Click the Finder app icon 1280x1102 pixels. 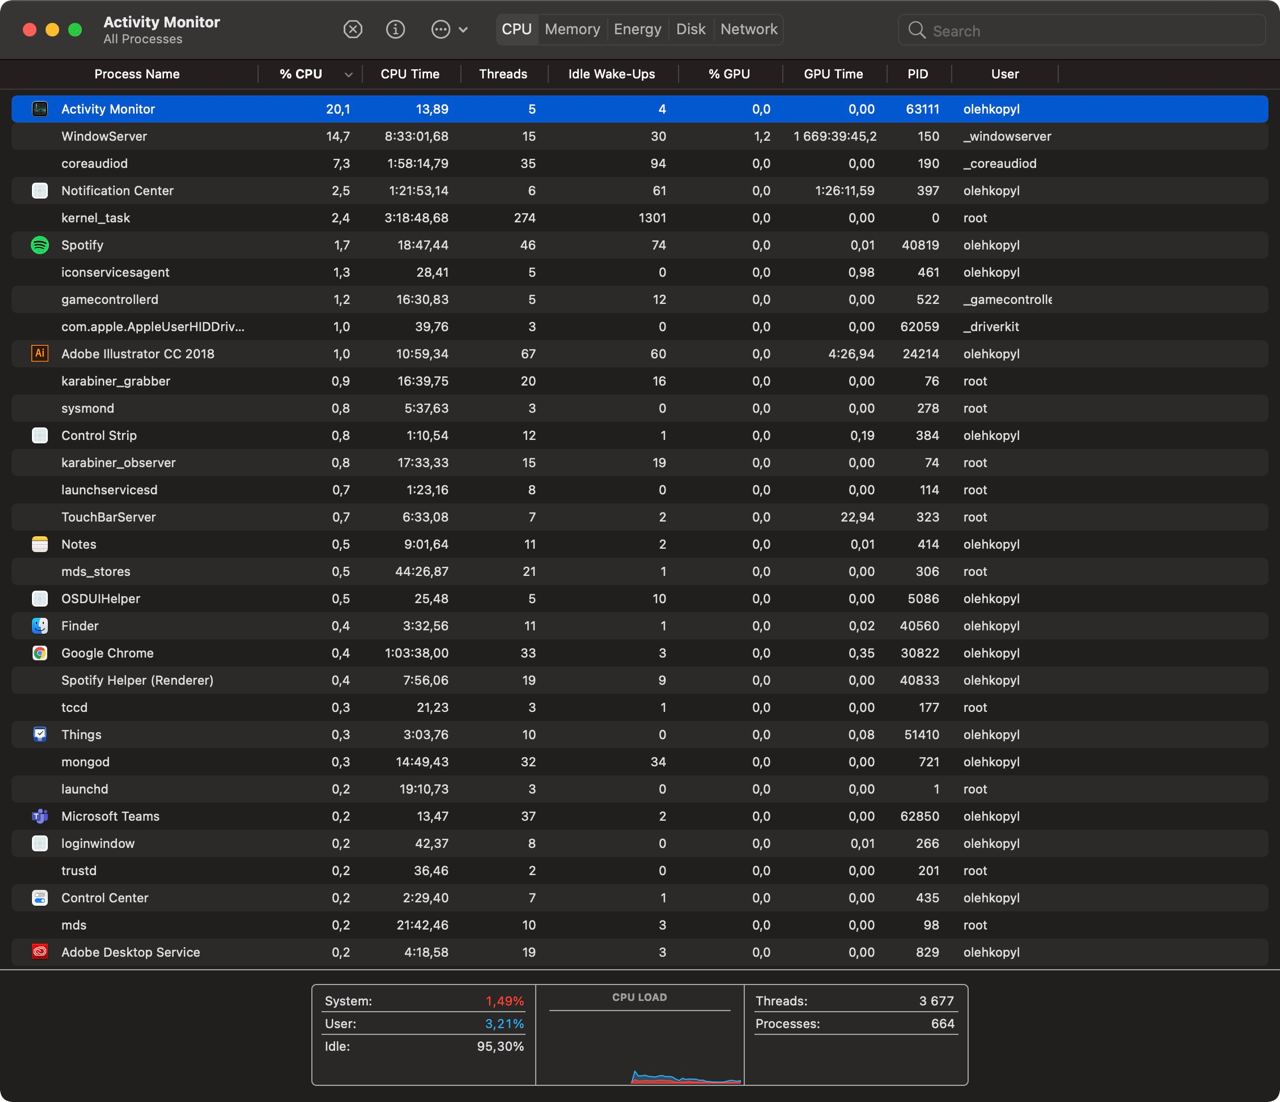pos(40,626)
